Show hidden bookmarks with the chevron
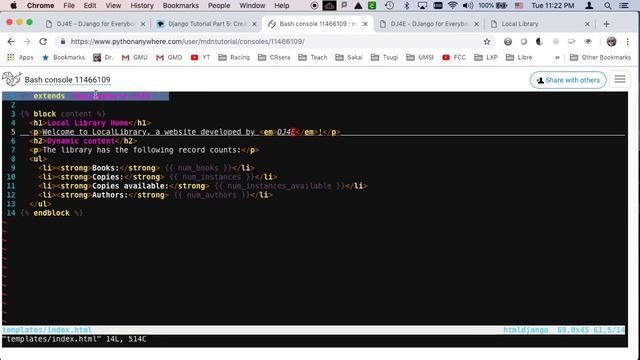 coord(557,58)
